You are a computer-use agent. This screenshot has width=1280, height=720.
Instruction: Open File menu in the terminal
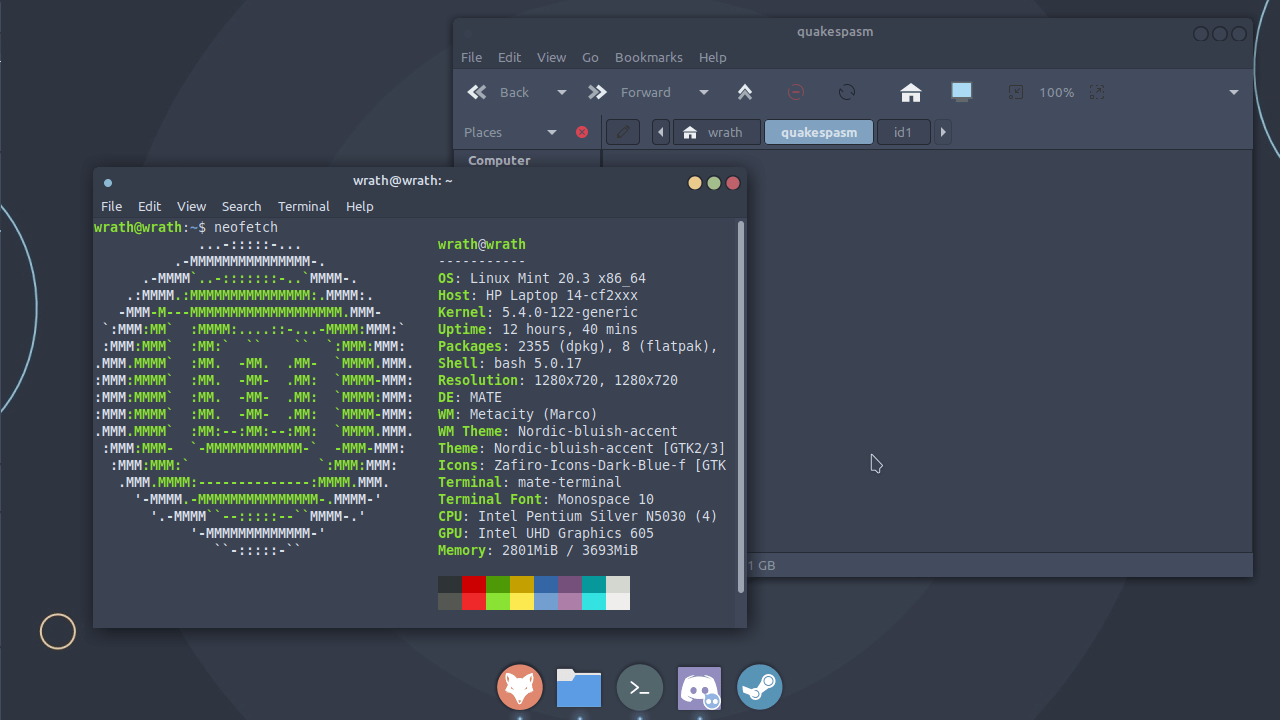[111, 206]
